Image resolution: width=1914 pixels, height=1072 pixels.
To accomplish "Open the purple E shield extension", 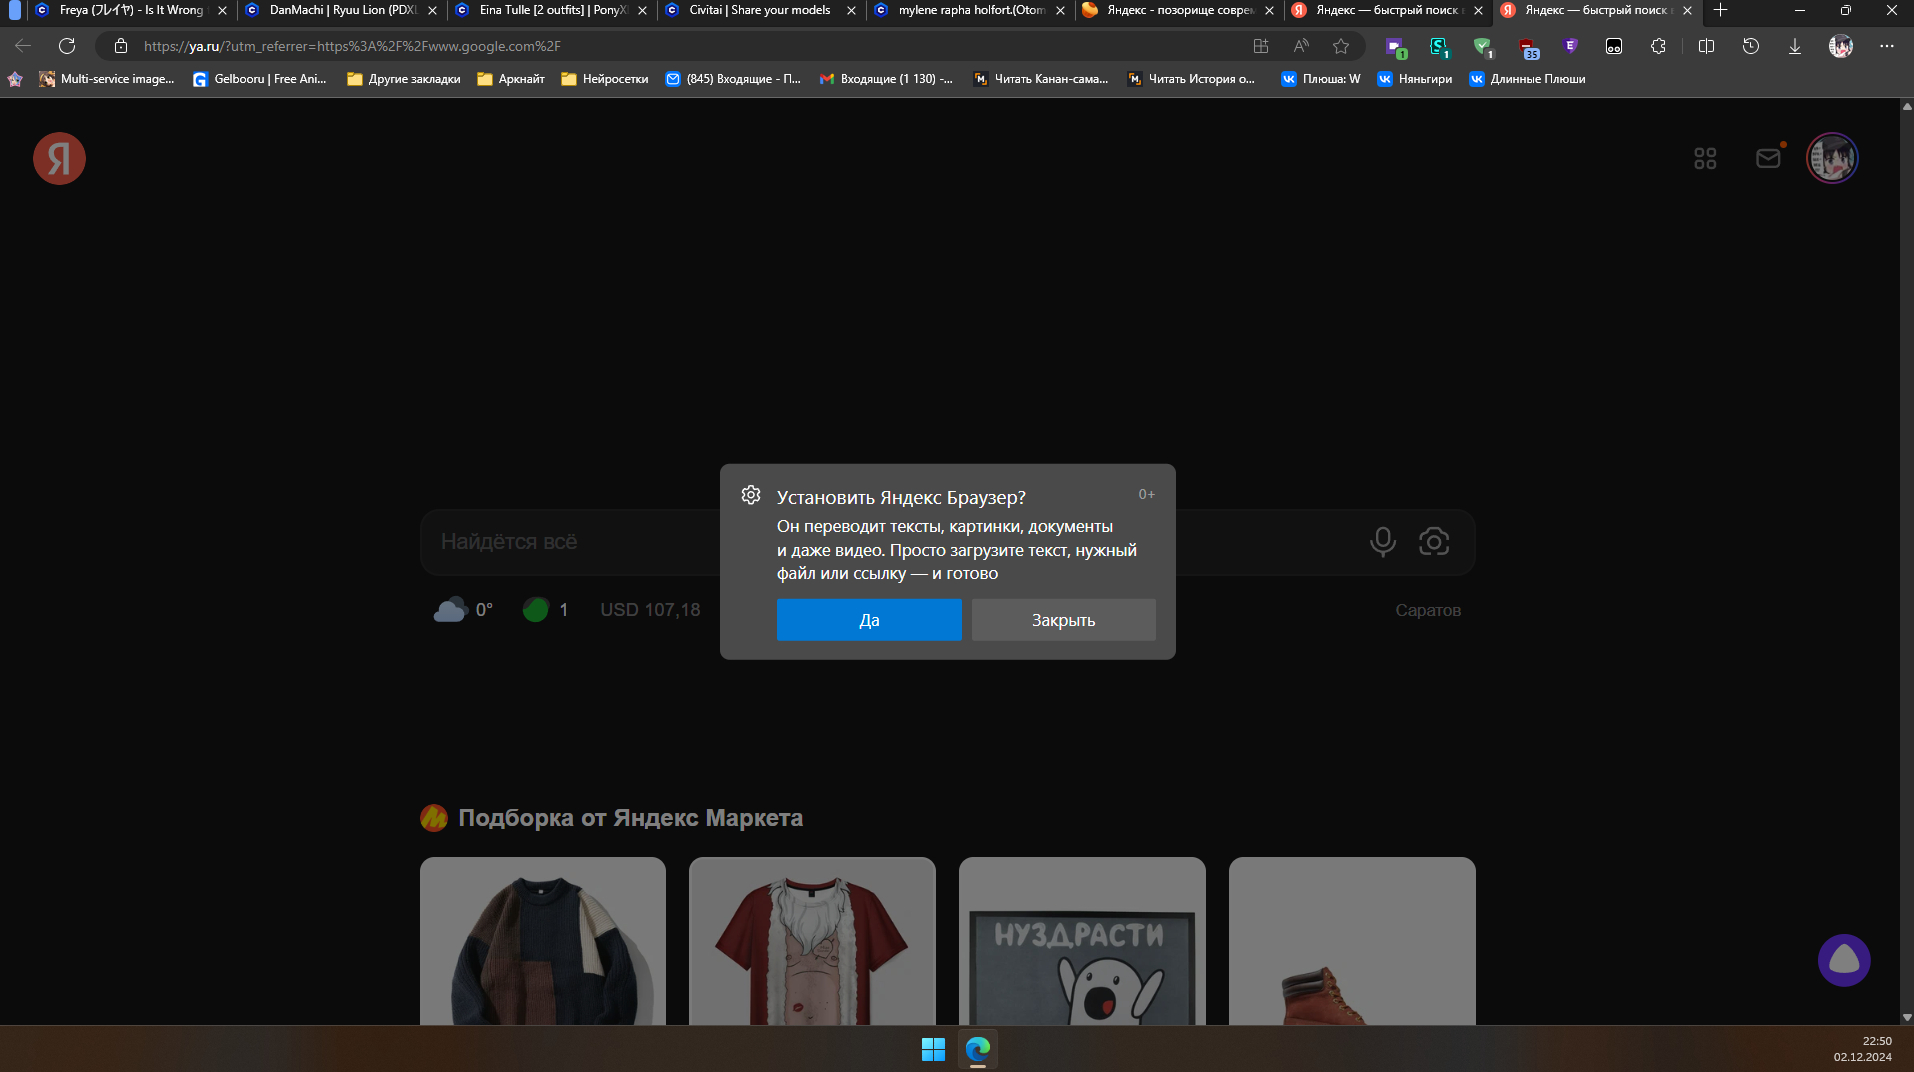I will tap(1571, 46).
